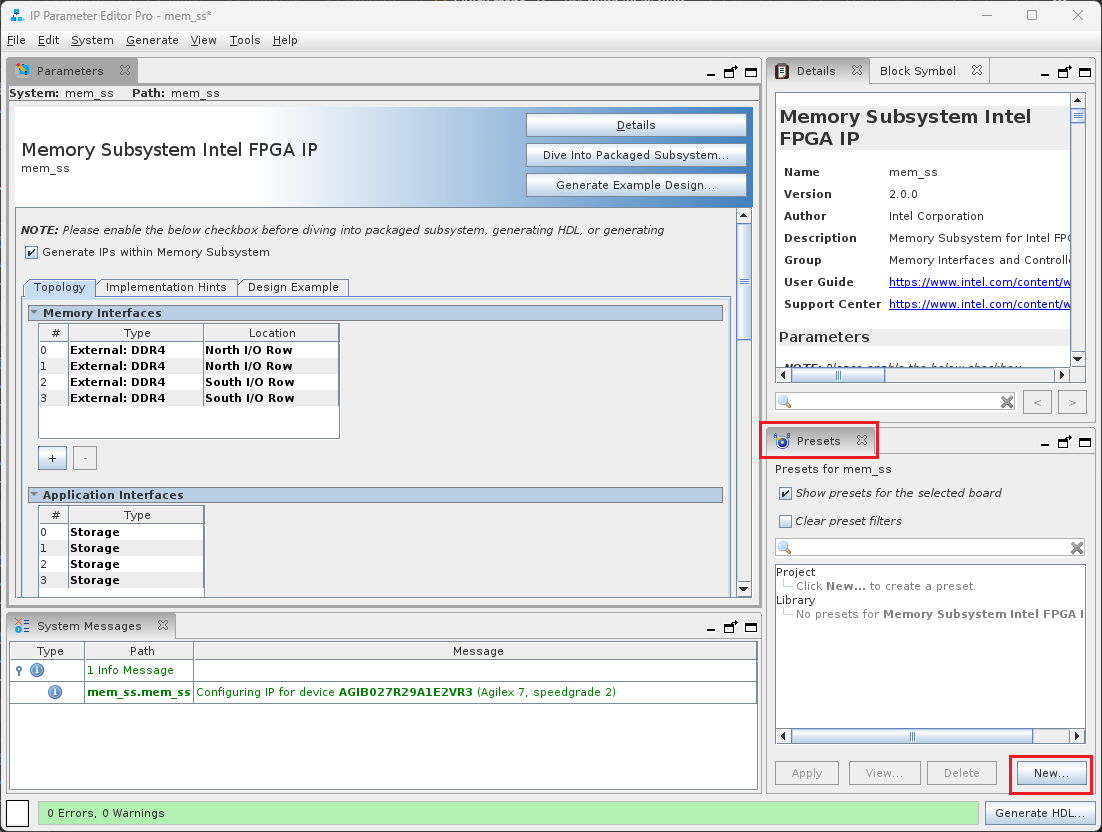The height and width of the screenshot is (832, 1102).
Task: Close the System Messages tab via its X icon
Action: [x=162, y=626]
